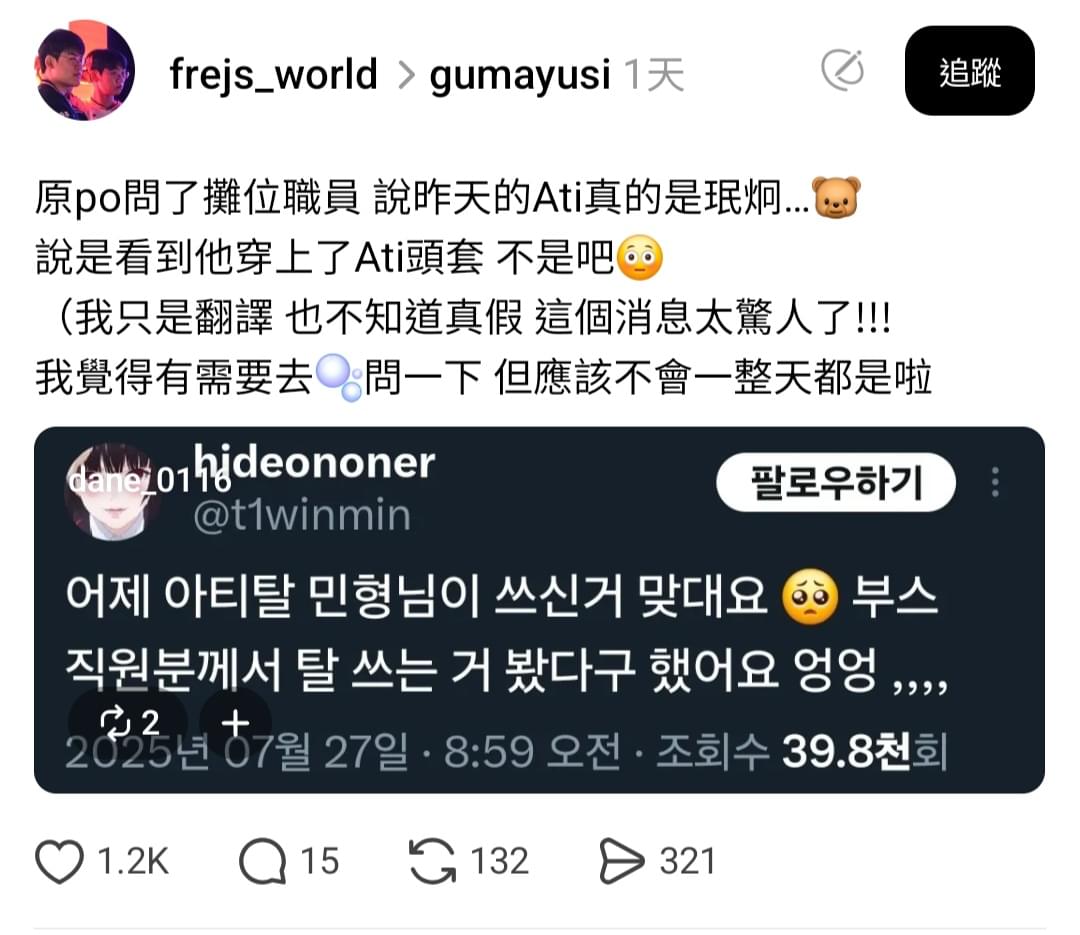Follow frejs_world with the 追蹤 button

(970, 70)
